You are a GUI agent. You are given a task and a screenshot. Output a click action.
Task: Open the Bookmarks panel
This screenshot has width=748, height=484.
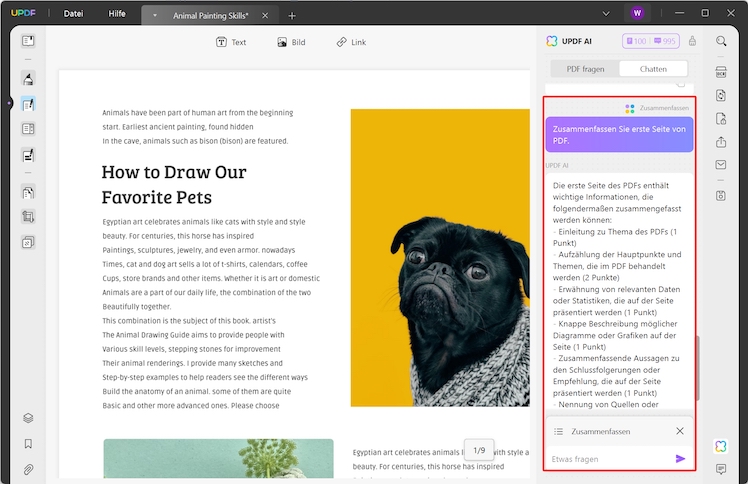28,443
